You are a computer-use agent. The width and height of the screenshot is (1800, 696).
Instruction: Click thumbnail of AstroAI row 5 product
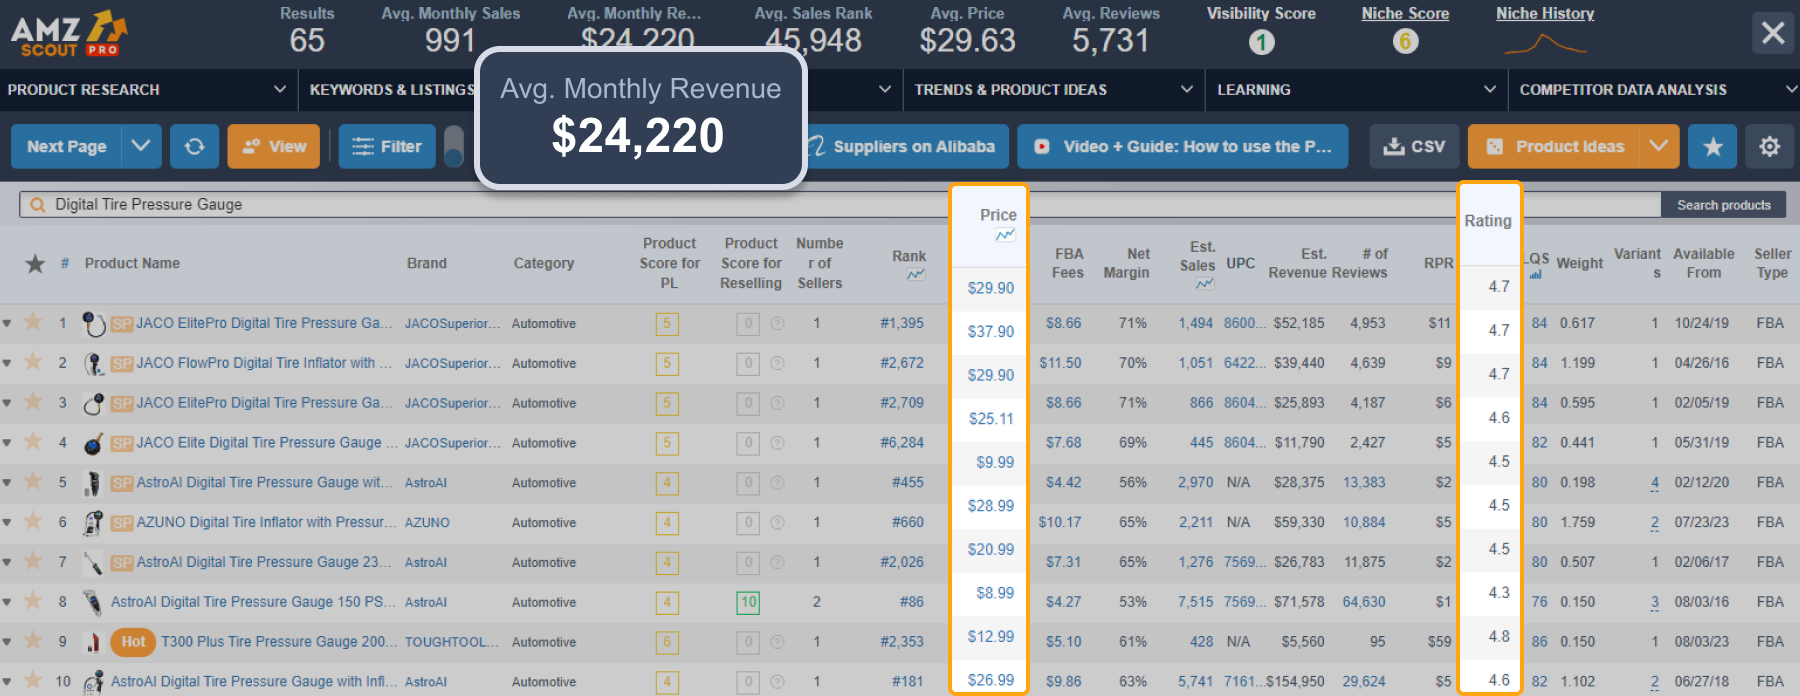[x=93, y=483]
